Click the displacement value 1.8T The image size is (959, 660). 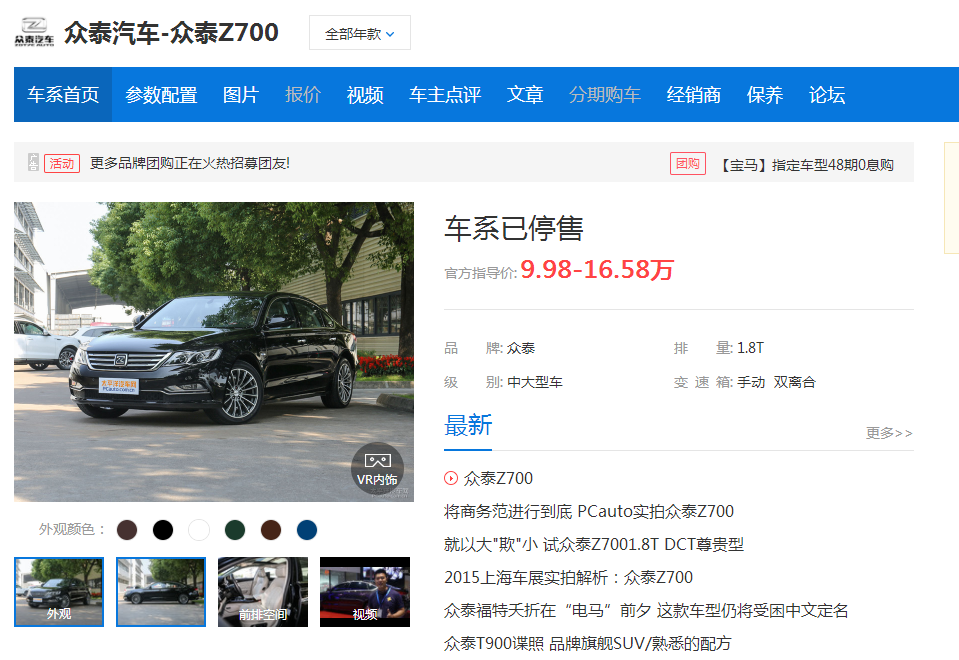[x=750, y=348]
